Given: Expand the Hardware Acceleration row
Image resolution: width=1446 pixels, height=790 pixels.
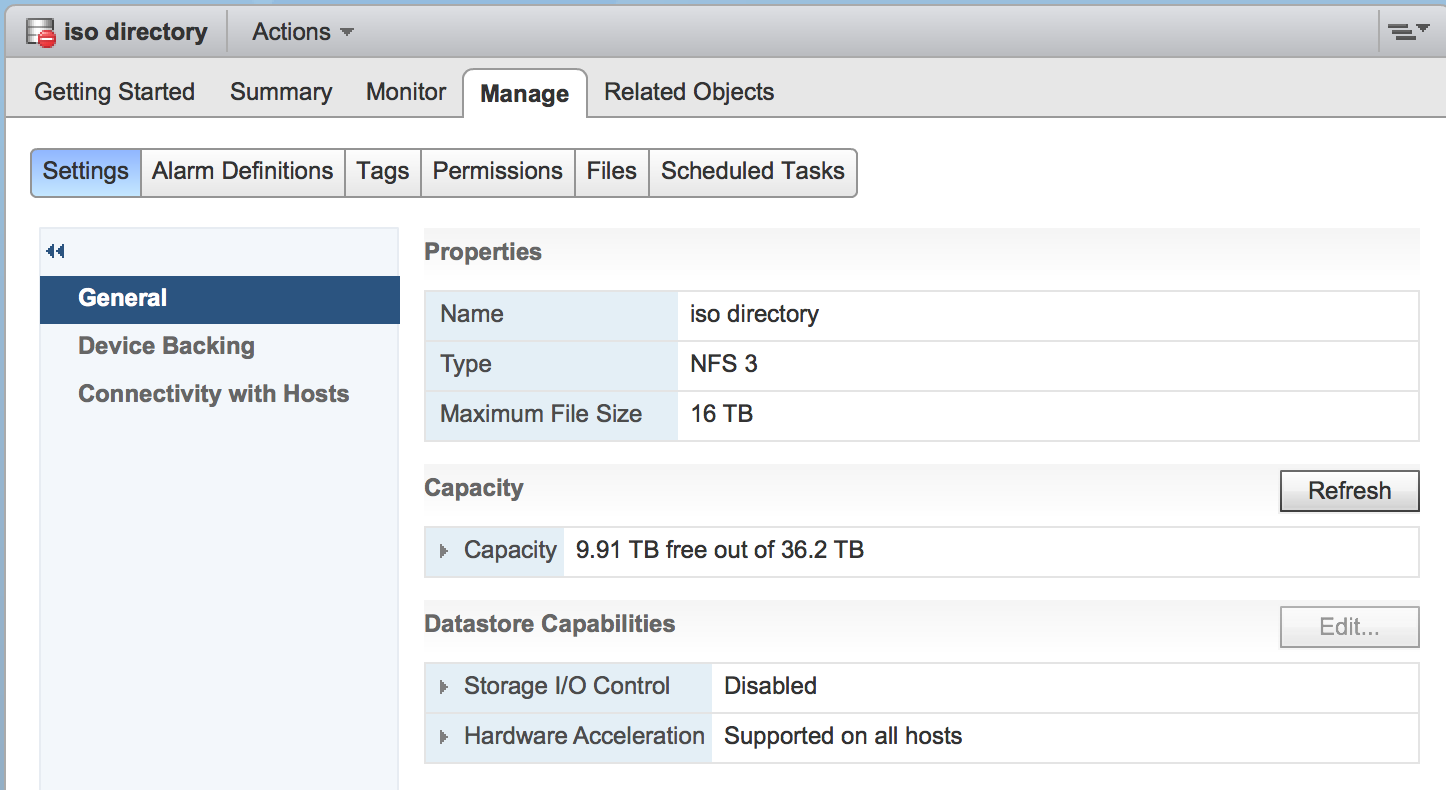Looking at the screenshot, I should 444,737.
